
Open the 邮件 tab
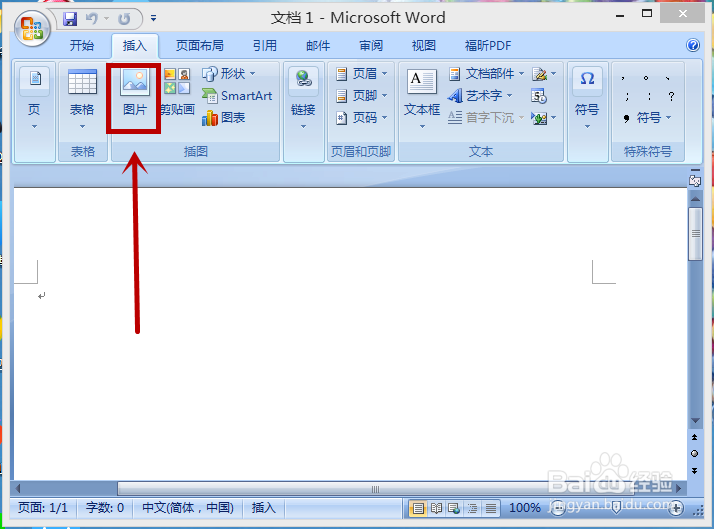pyautogui.click(x=318, y=46)
